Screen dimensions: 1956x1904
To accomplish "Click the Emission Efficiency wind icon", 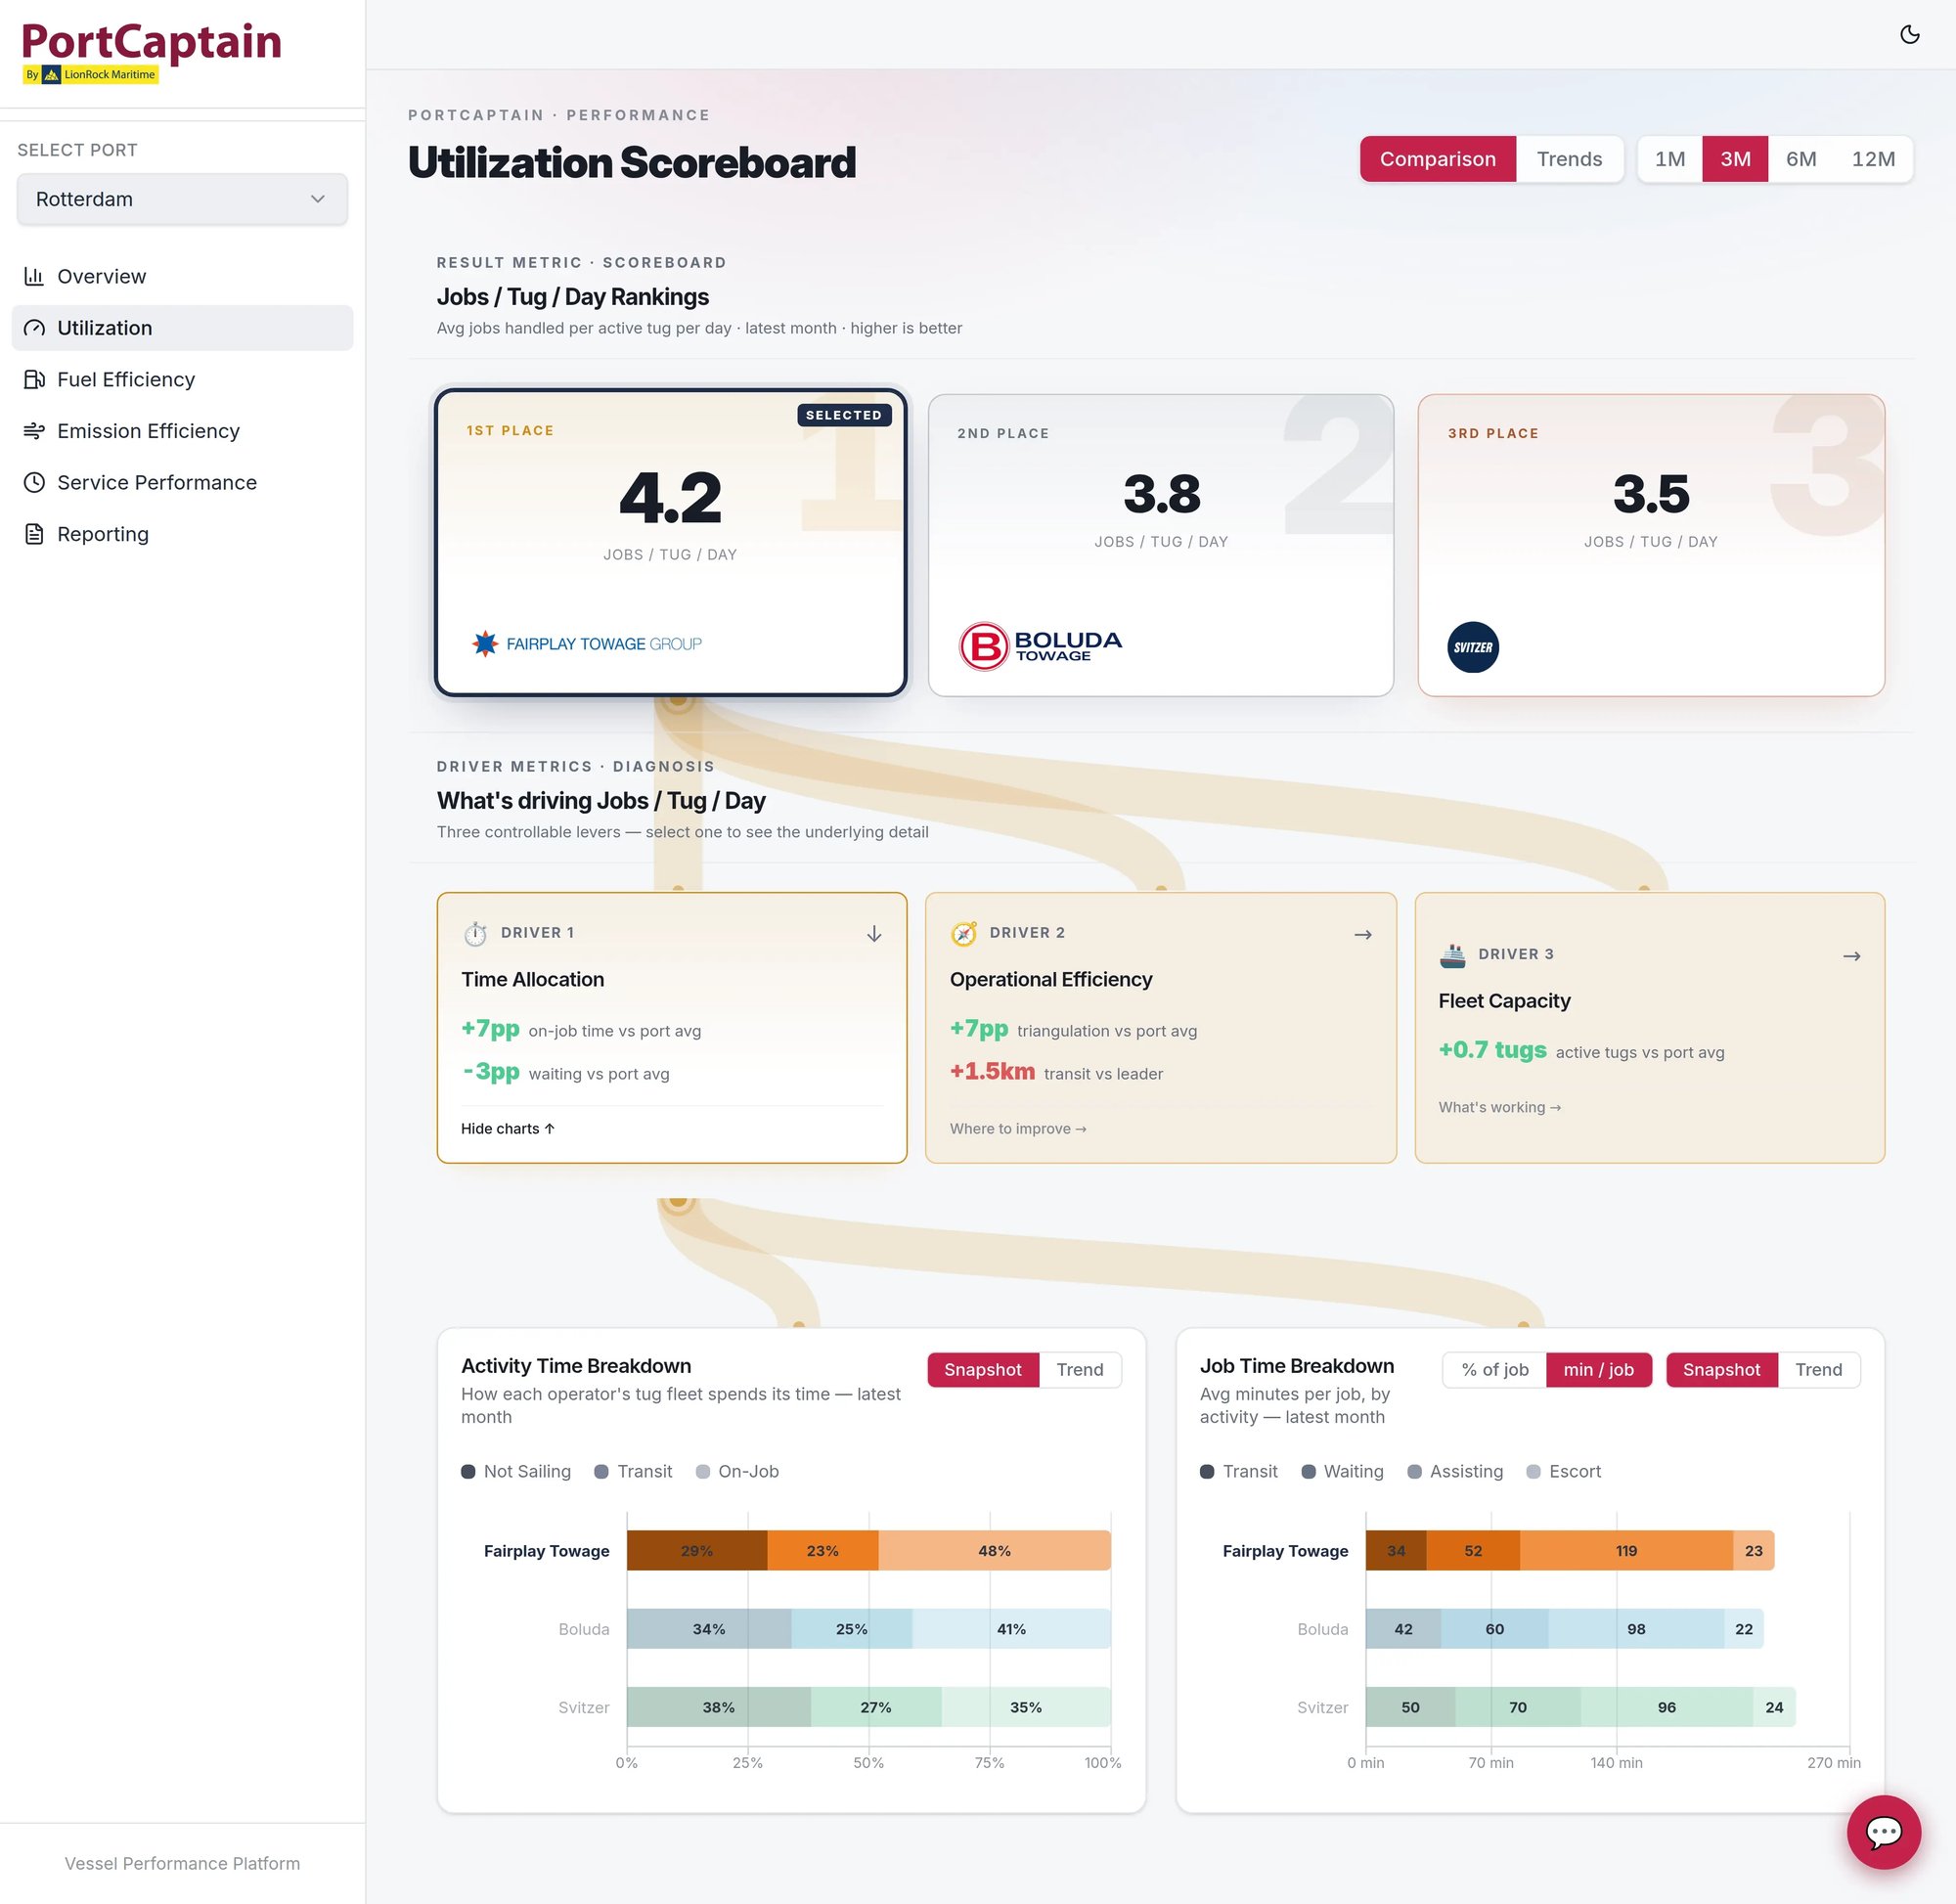I will (x=34, y=431).
